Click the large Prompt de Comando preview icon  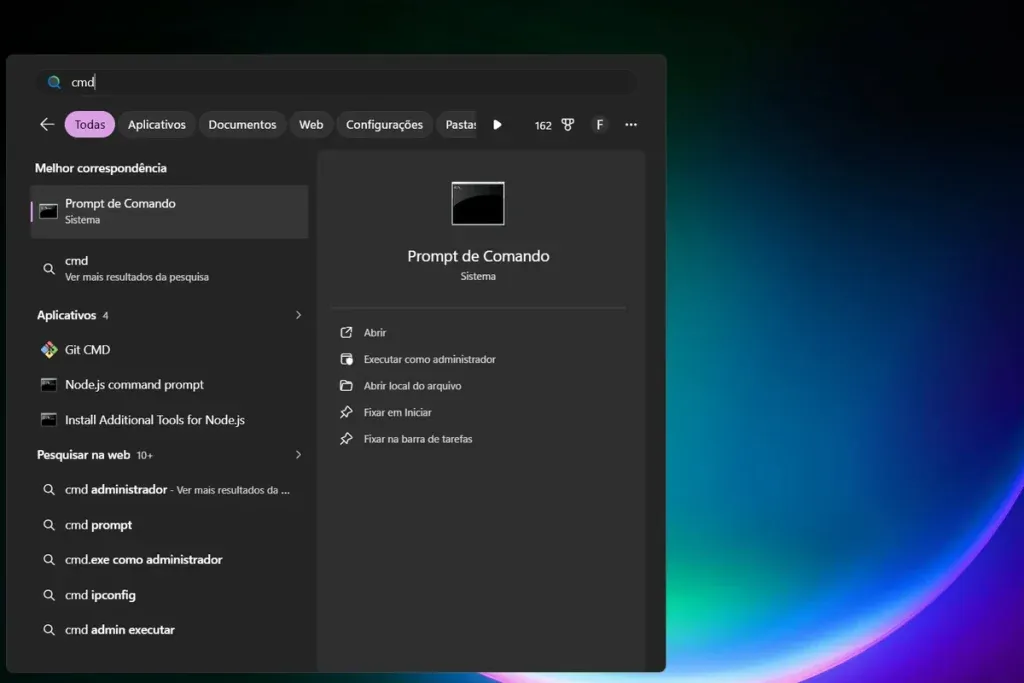478,204
